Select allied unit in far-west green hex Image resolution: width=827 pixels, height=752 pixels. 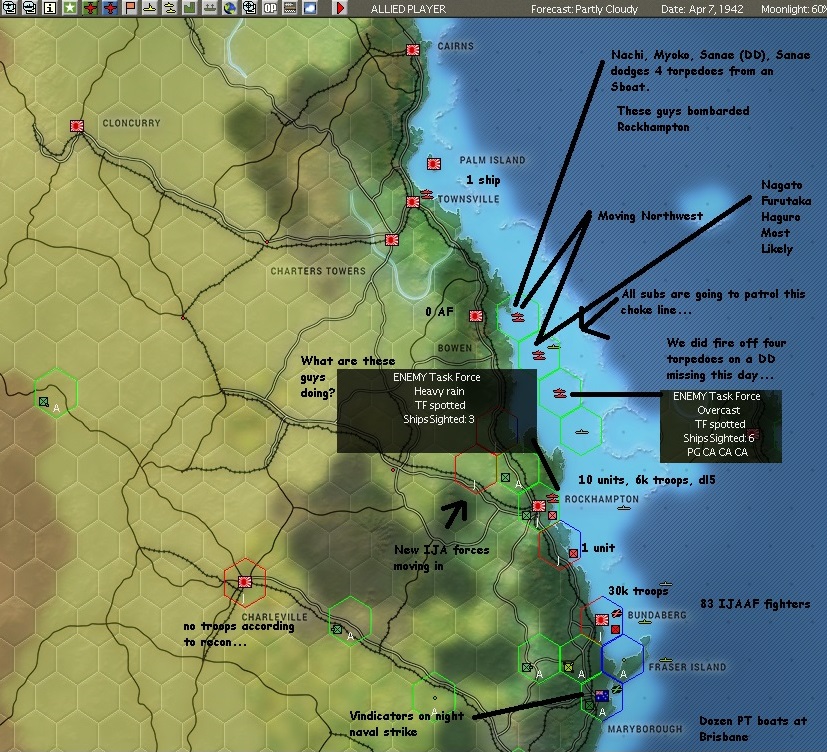[x=44, y=402]
